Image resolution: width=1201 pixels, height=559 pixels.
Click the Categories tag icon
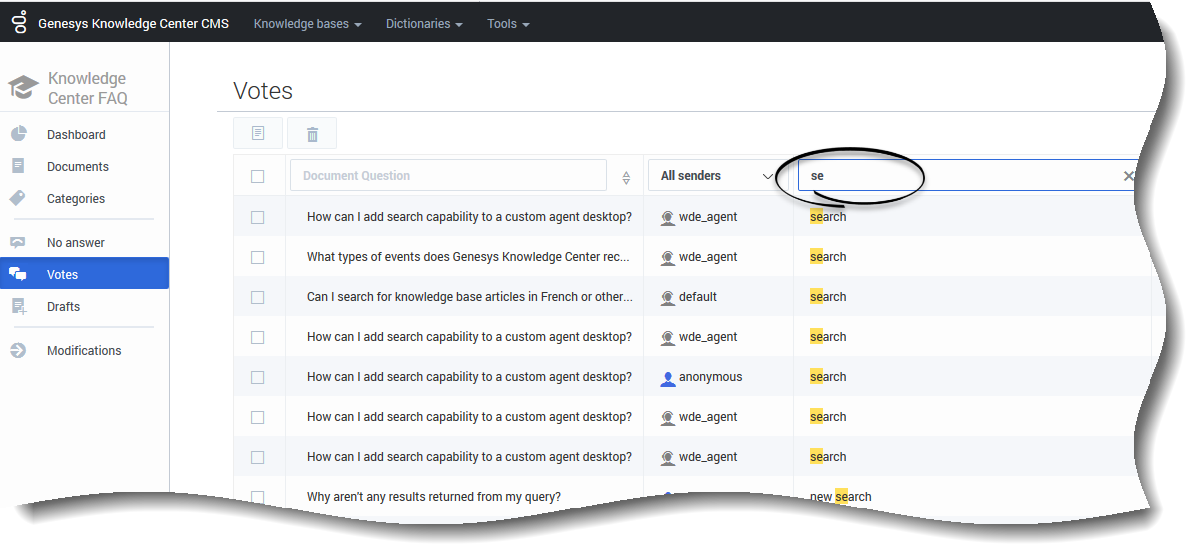[x=18, y=199]
